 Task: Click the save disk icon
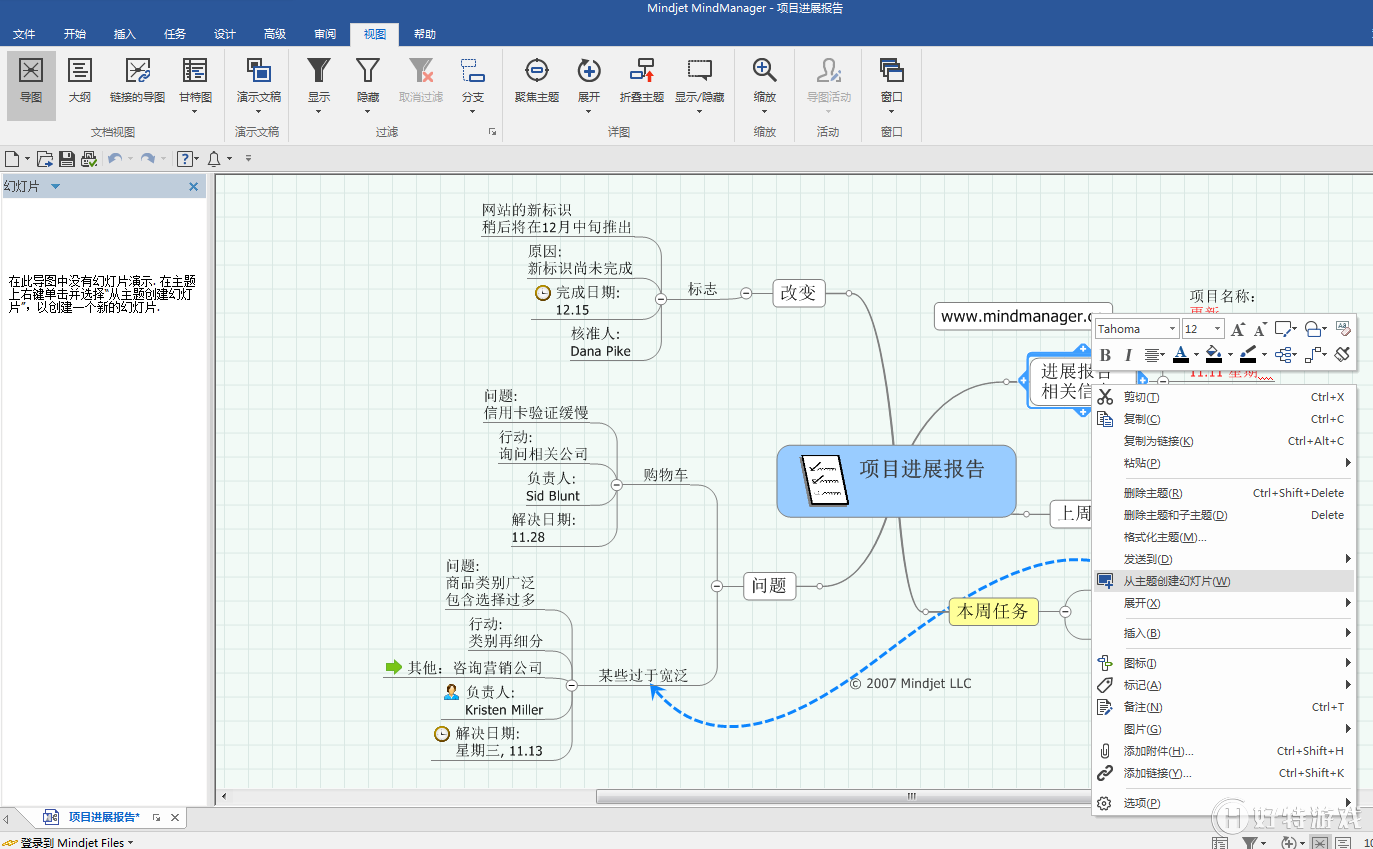coord(67,158)
